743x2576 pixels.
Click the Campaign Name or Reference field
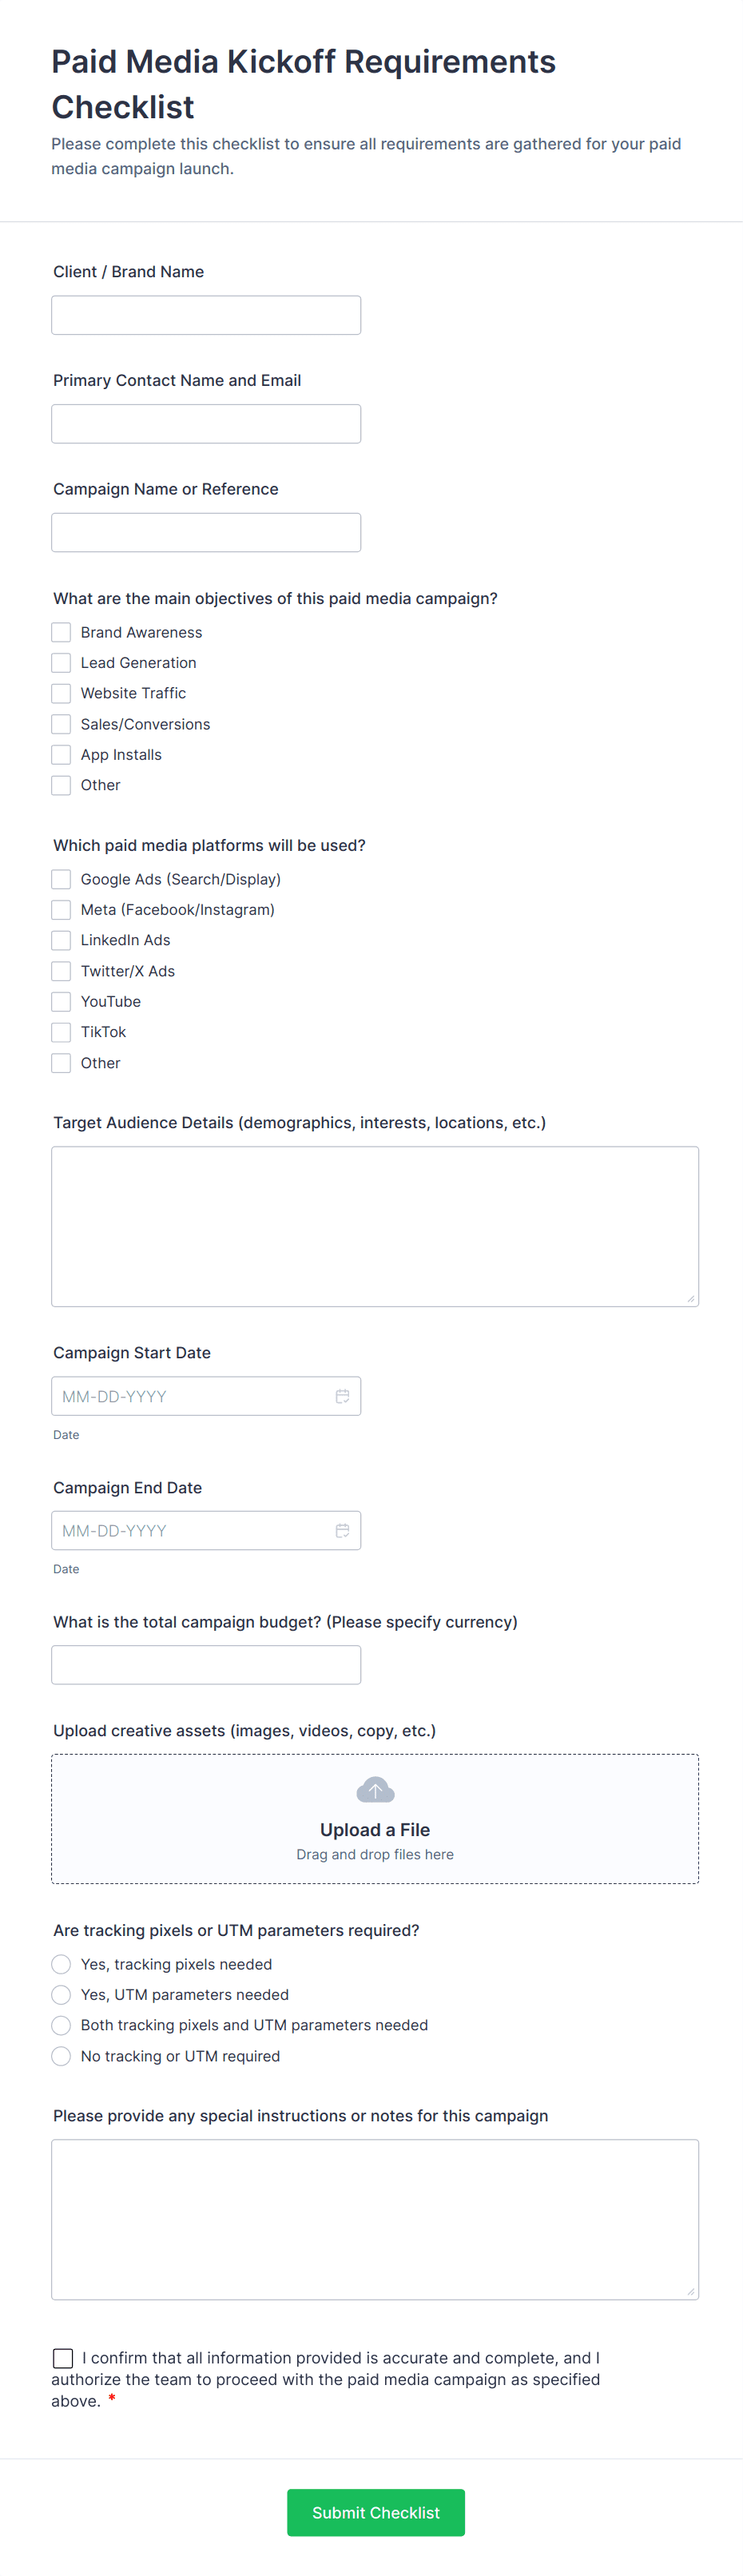(206, 531)
